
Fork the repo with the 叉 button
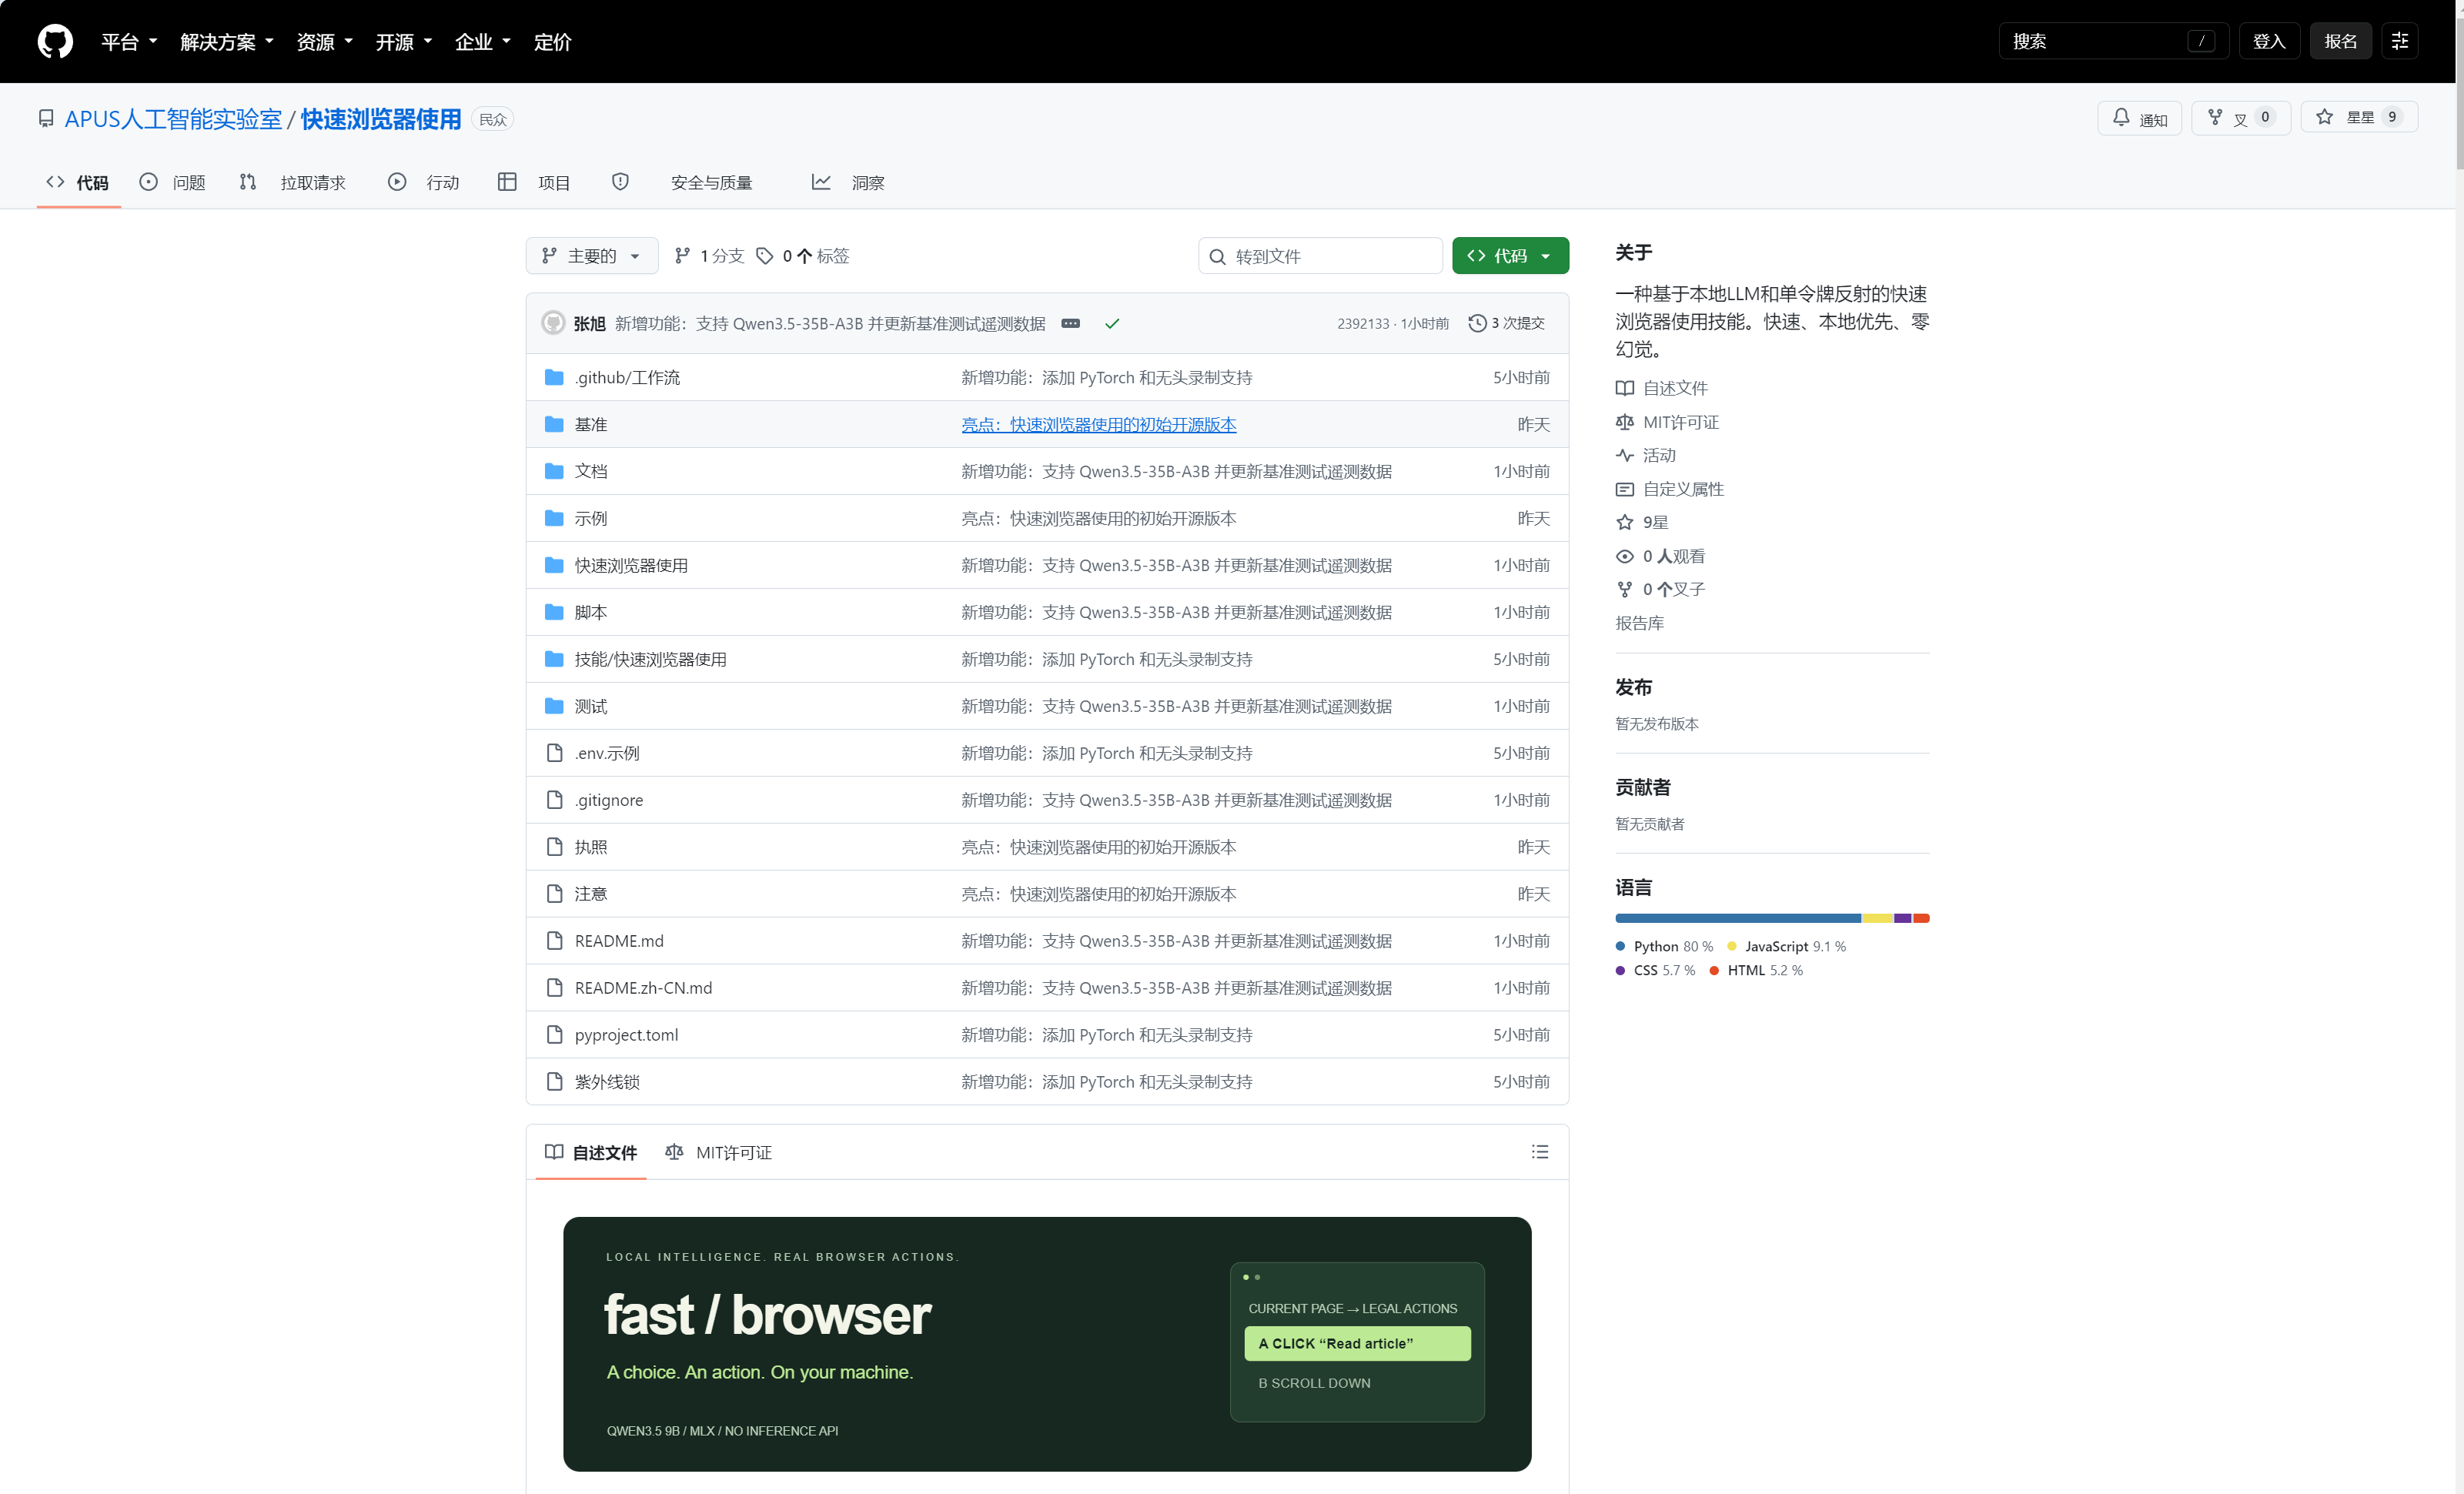[2240, 118]
